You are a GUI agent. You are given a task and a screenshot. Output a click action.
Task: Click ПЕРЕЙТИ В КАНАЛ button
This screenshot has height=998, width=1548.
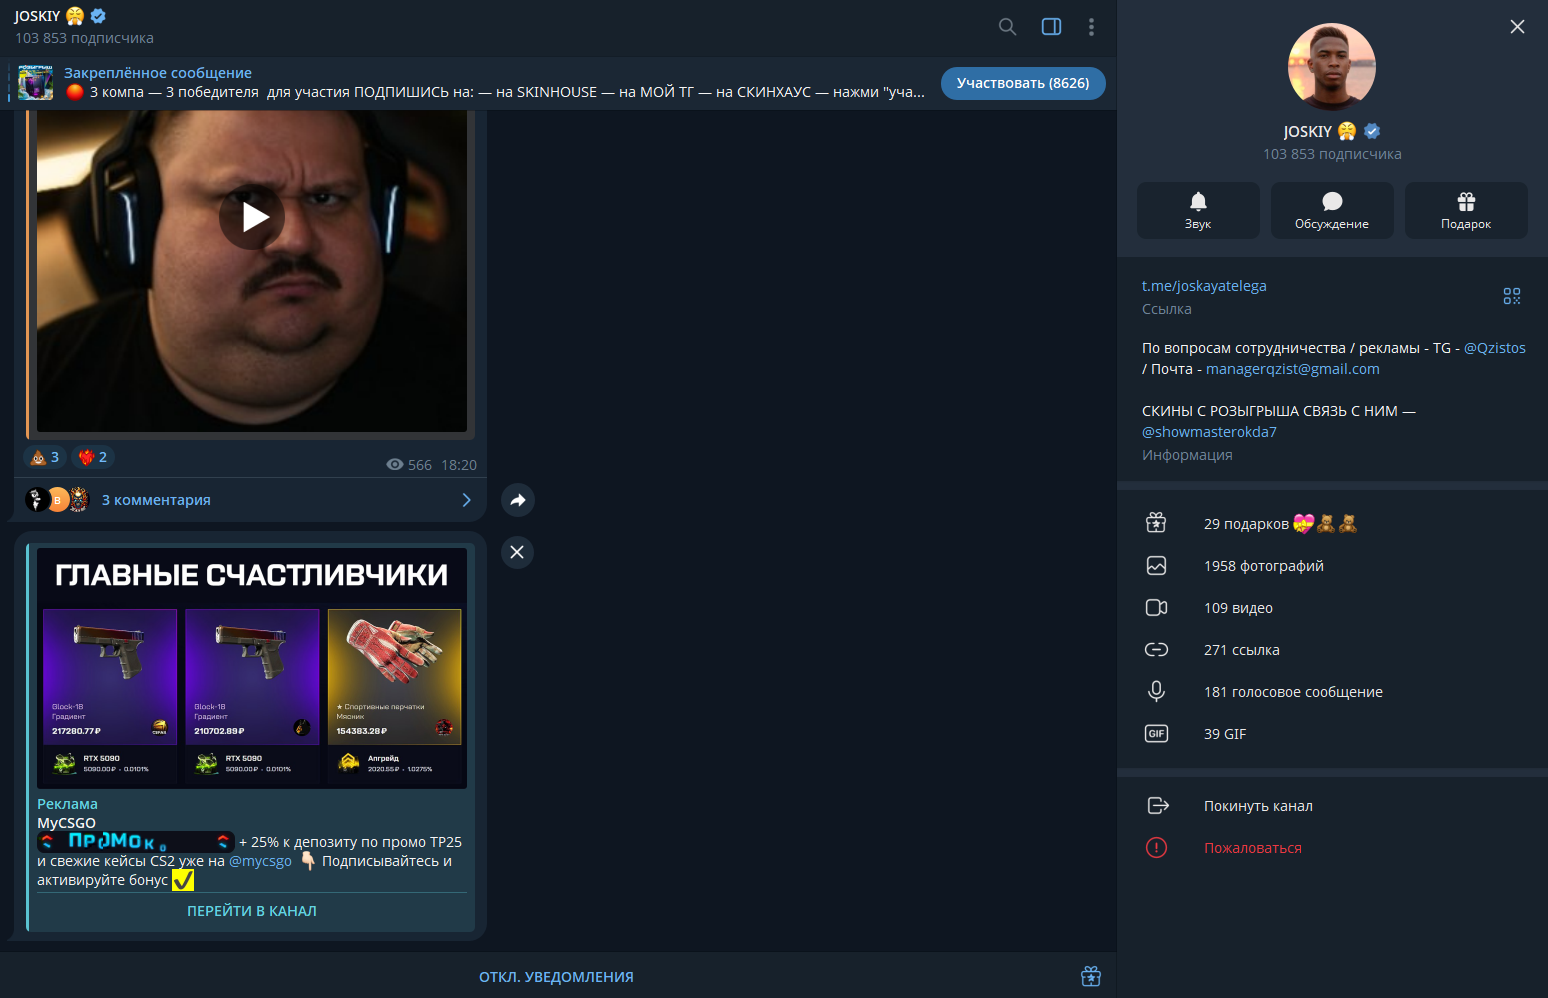click(x=252, y=911)
